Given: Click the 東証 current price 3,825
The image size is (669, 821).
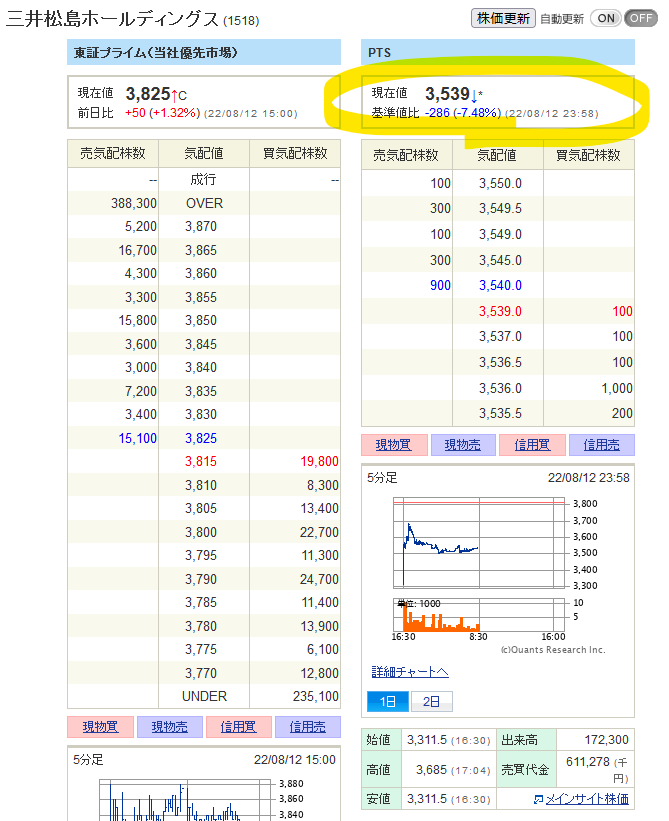Looking at the screenshot, I should click(148, 94).
